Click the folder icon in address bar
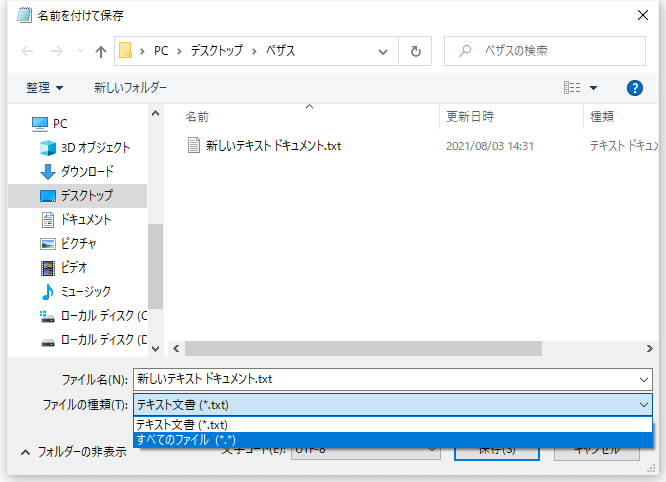 click(x=125, y=51)
